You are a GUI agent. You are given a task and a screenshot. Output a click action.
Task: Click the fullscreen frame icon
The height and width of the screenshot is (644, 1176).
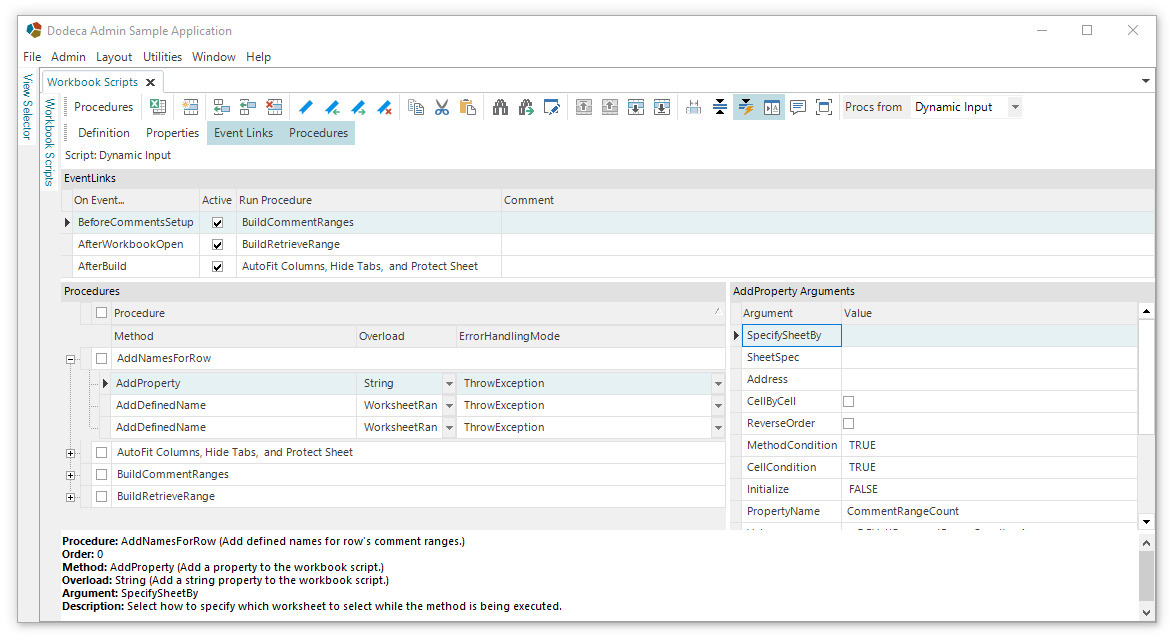(824, 107)
